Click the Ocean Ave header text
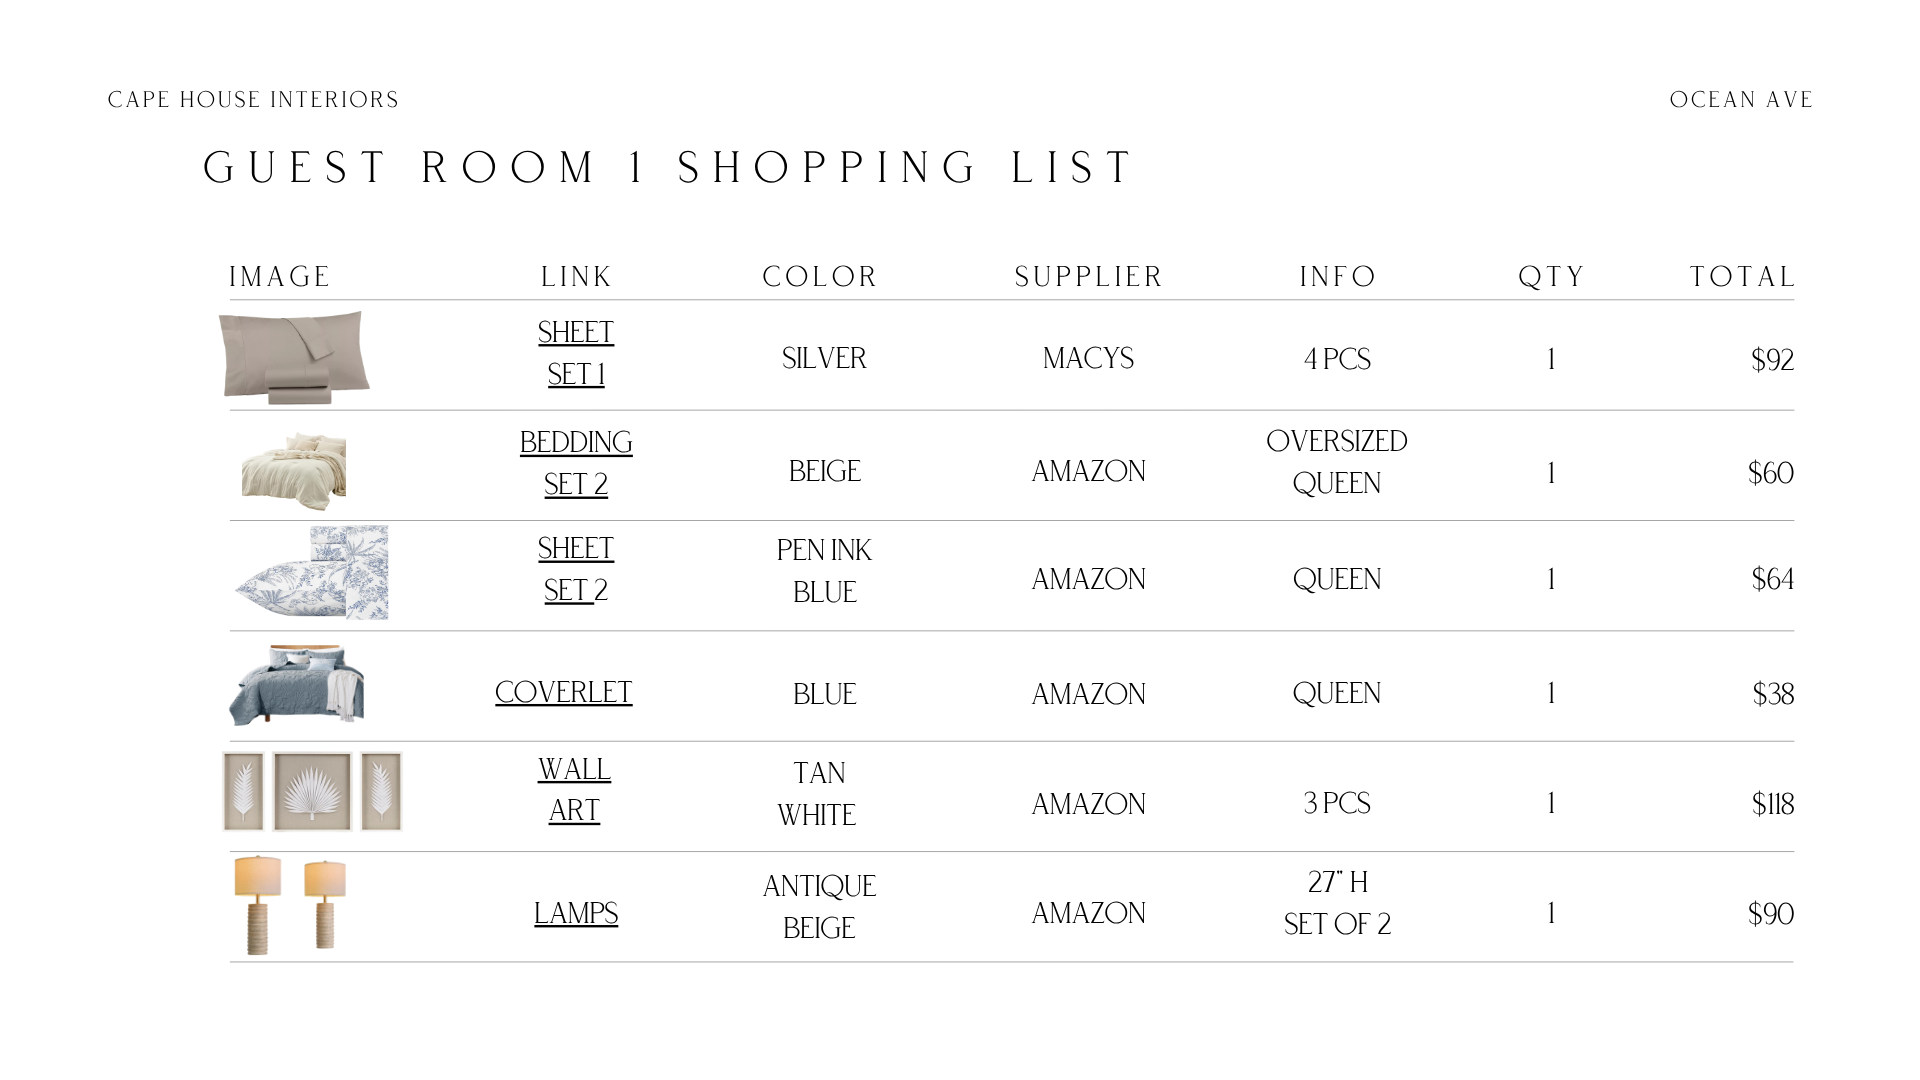Image resolution: width=1920 pixels, height=1080 pixels. pyautogui.click(x=1741, y=100)
